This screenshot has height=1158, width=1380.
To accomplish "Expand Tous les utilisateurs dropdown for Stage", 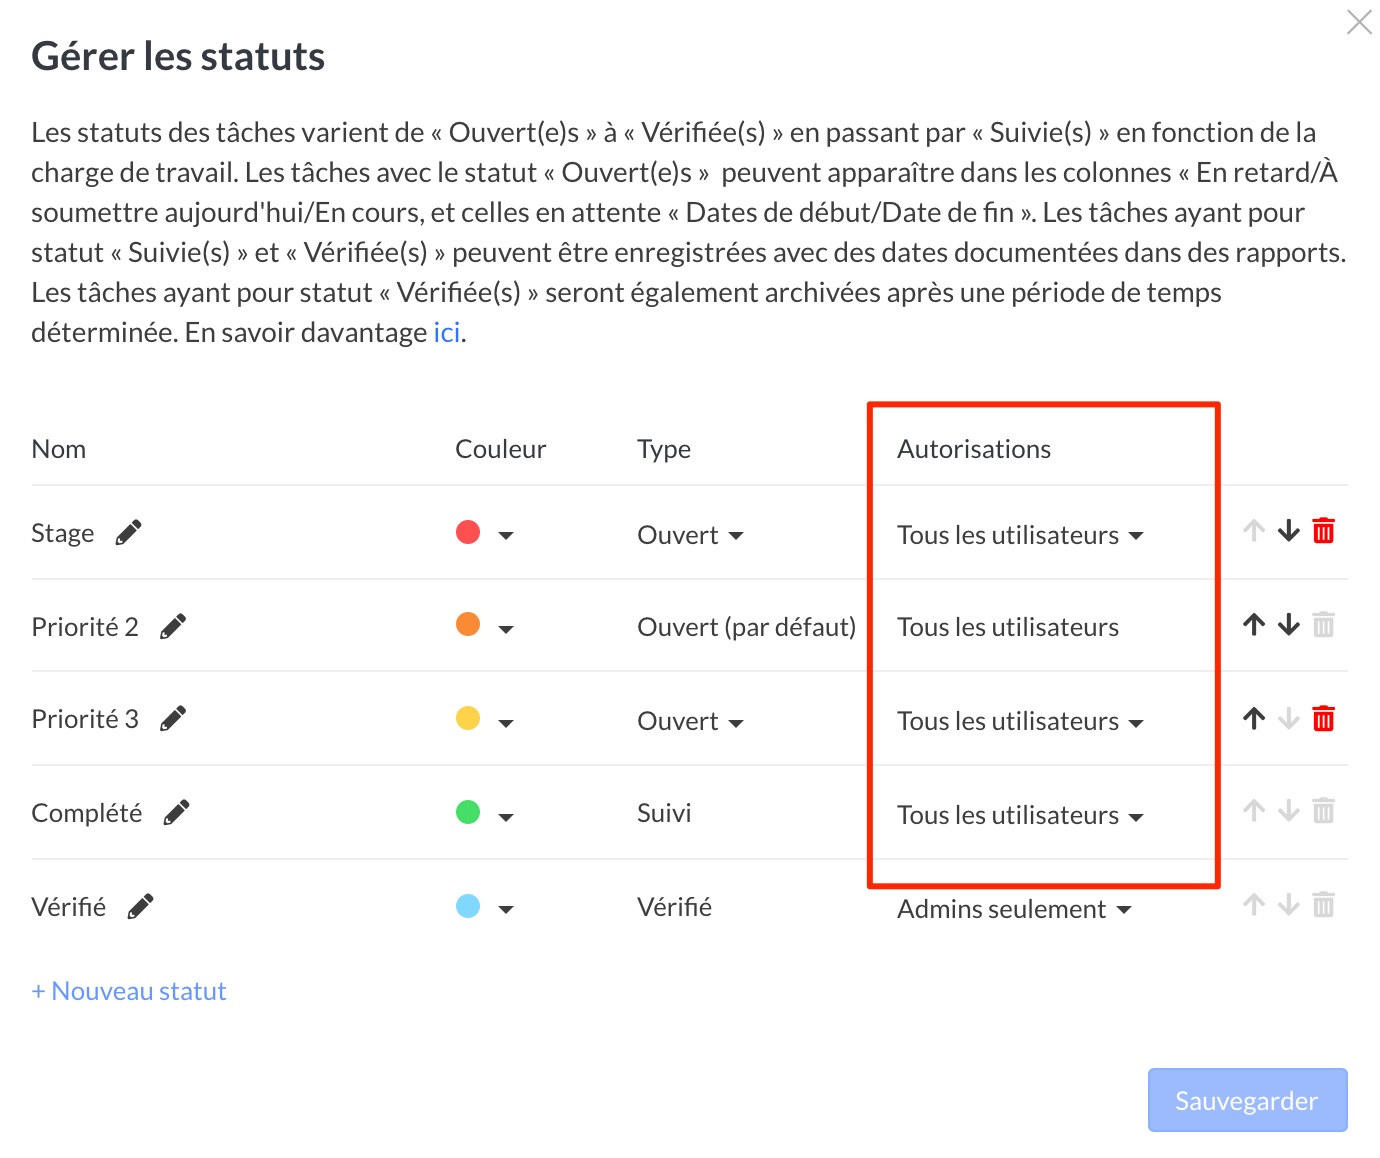I will click(1020, 535).
